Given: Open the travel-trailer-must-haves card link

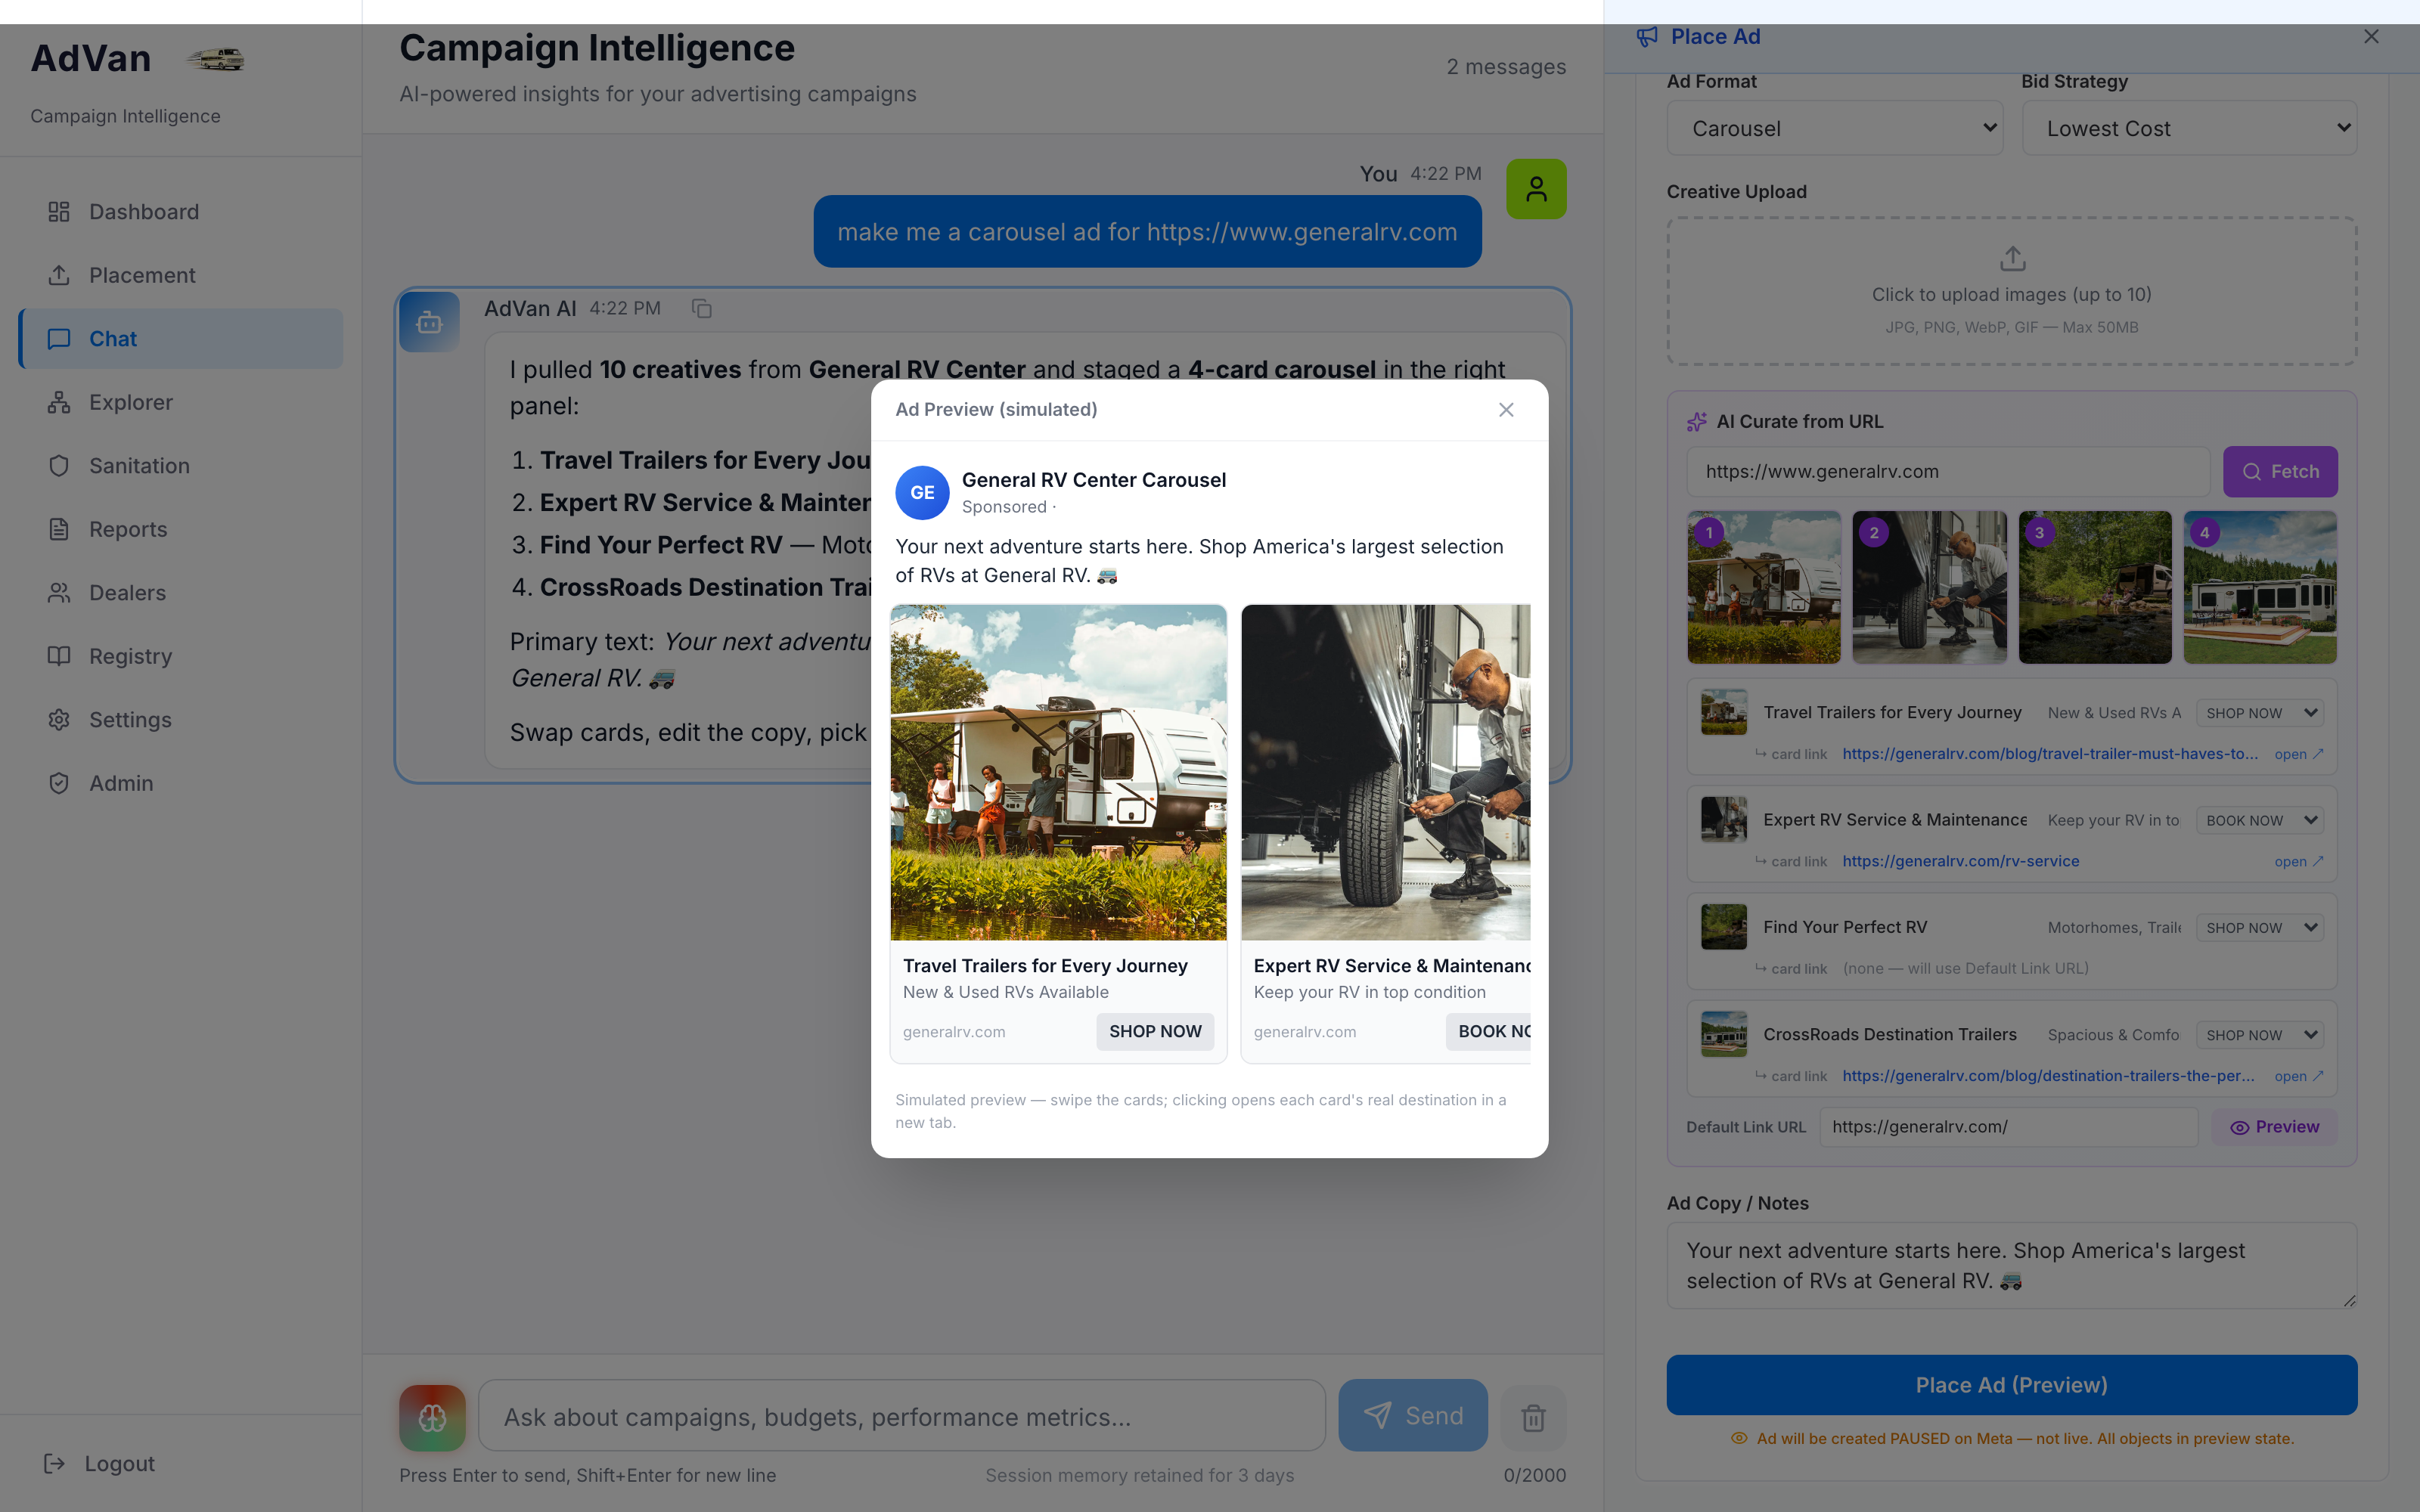Looking at the screenshot, I should 2050,754.
